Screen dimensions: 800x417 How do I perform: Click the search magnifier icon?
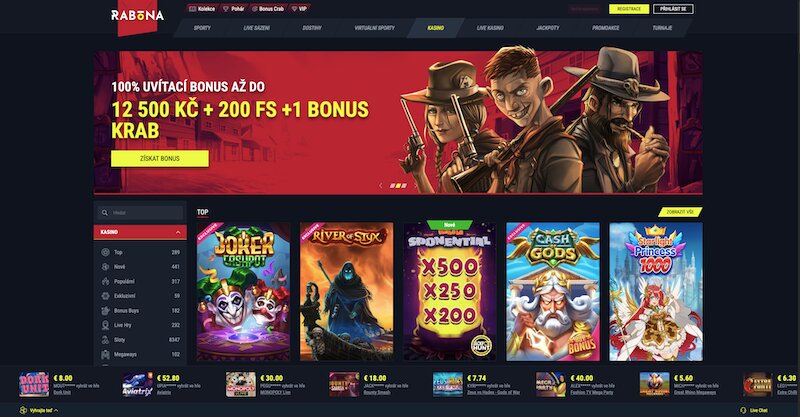(105, 213)
